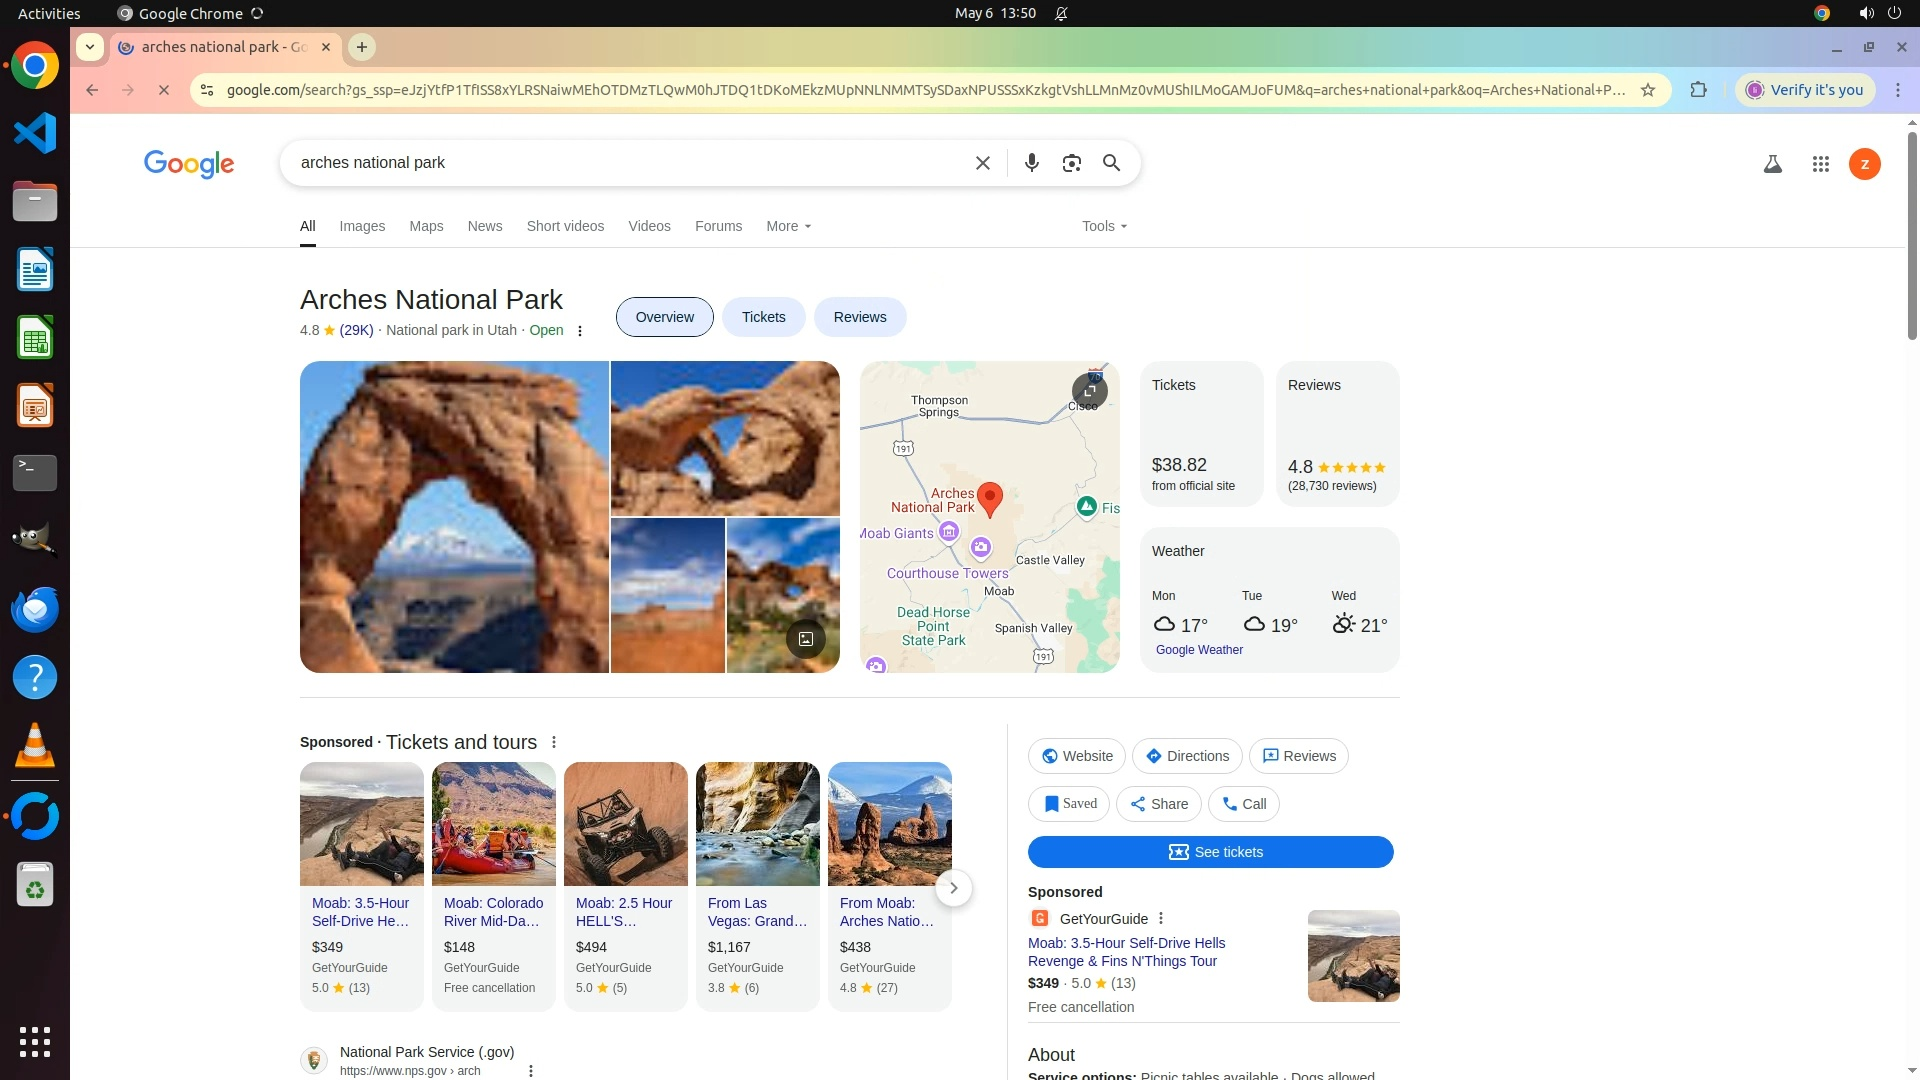Expand the map to full view
Screen dimensions: 1920x1080
pyautogui.click(x=1089, y=390)
